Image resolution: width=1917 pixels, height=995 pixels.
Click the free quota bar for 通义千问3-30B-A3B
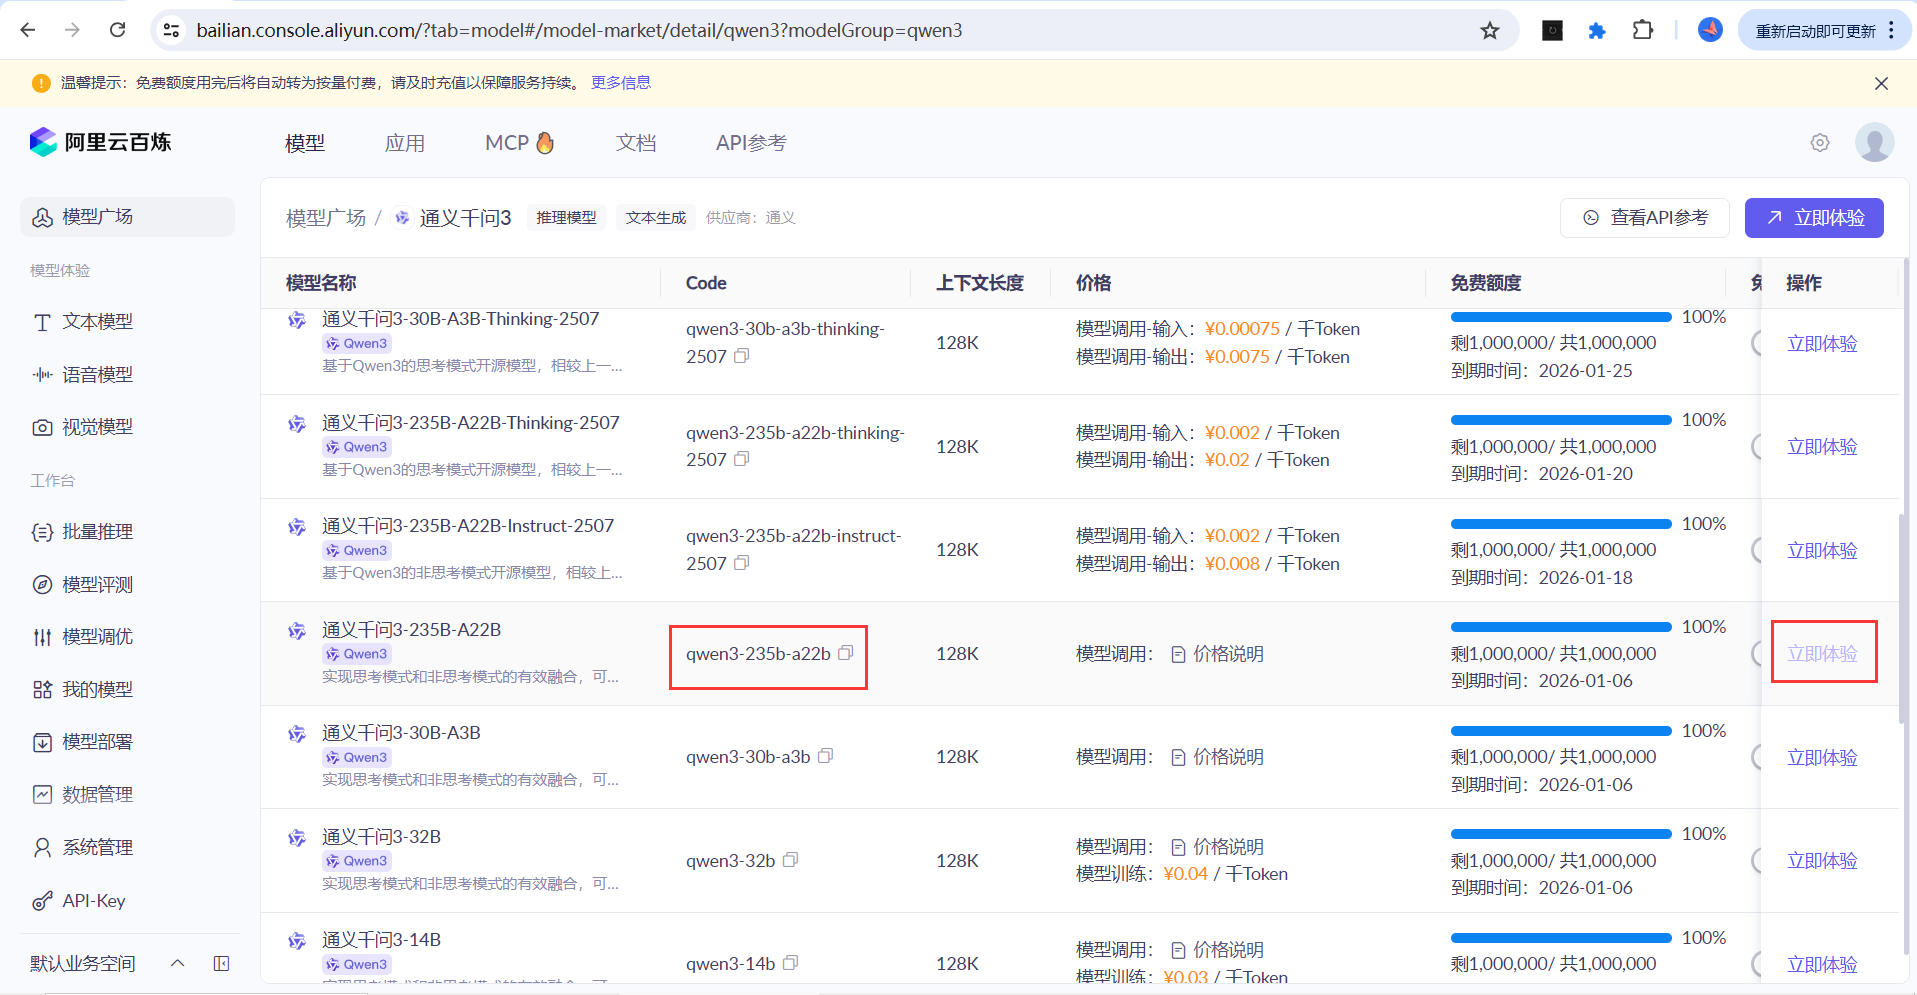[1561, 731]
